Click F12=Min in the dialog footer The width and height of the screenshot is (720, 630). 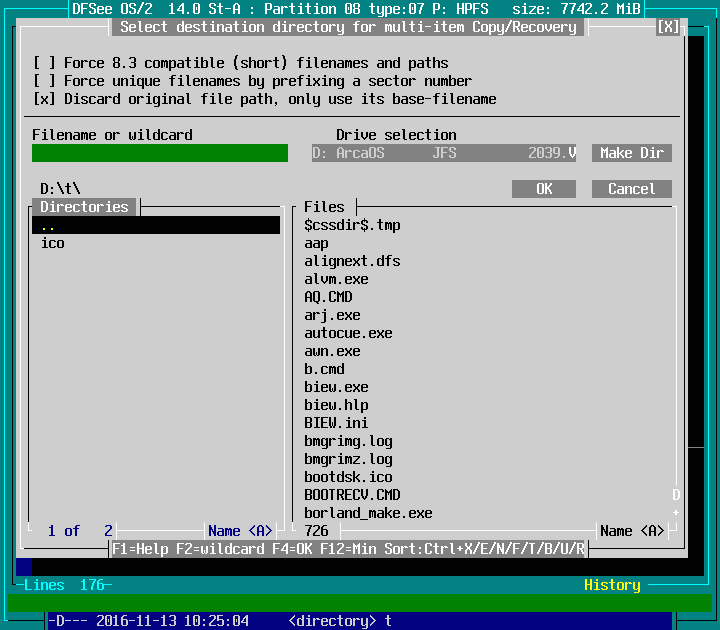point(351,549)
